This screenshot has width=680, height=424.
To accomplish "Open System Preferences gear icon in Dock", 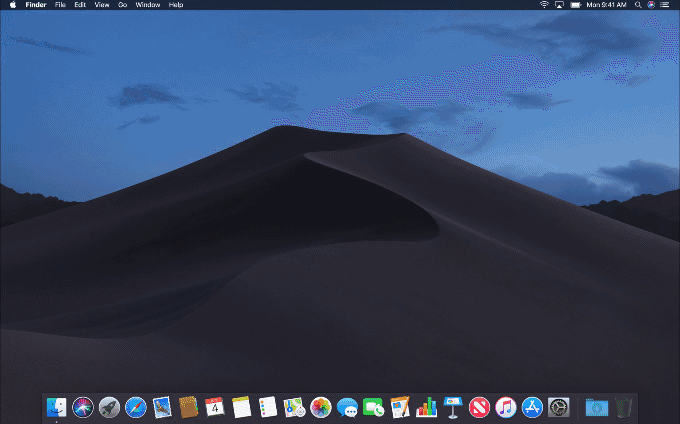I will click(559, 408).
